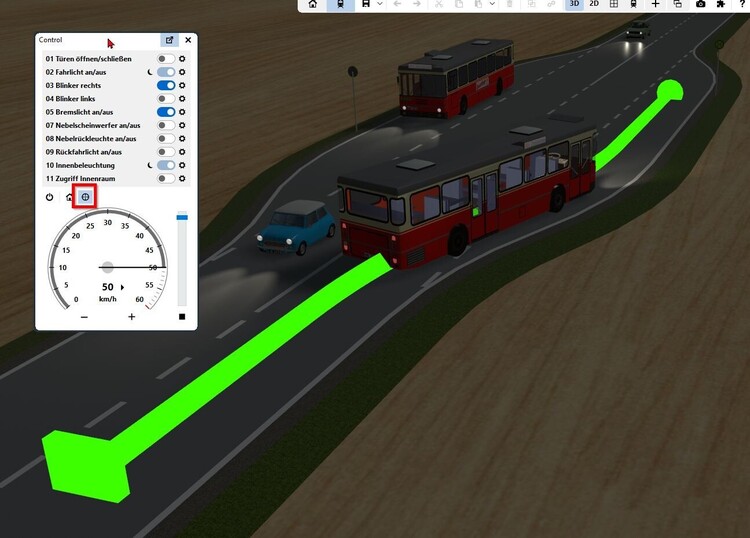Enable 07 Nebelscheinwerfer an/aus switch
This screenshot has width=750, height=538.
pos(166,125)
